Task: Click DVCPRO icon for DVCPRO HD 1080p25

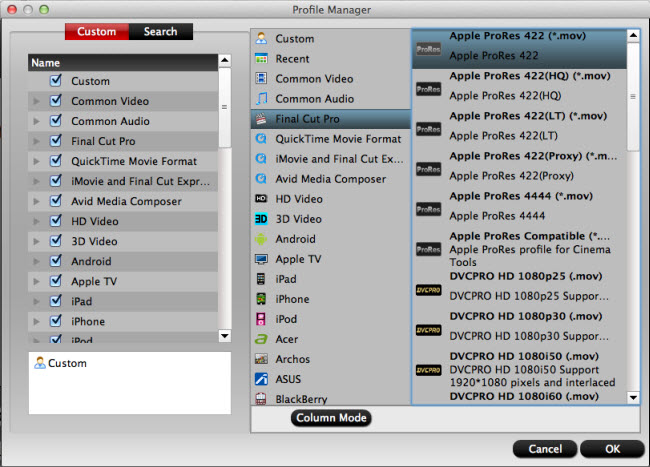Action: [429, 290]
